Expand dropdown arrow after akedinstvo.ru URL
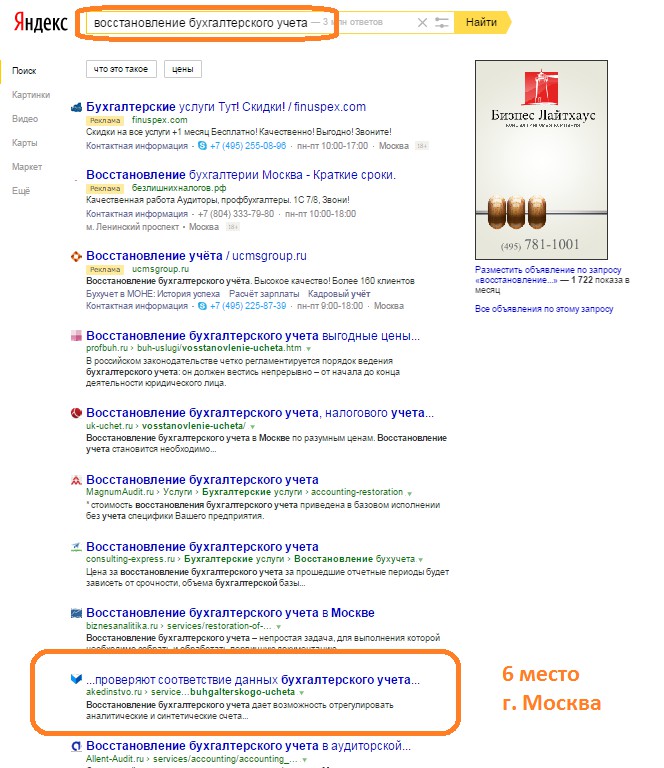 pyautogui.click(x=302, y=693)
